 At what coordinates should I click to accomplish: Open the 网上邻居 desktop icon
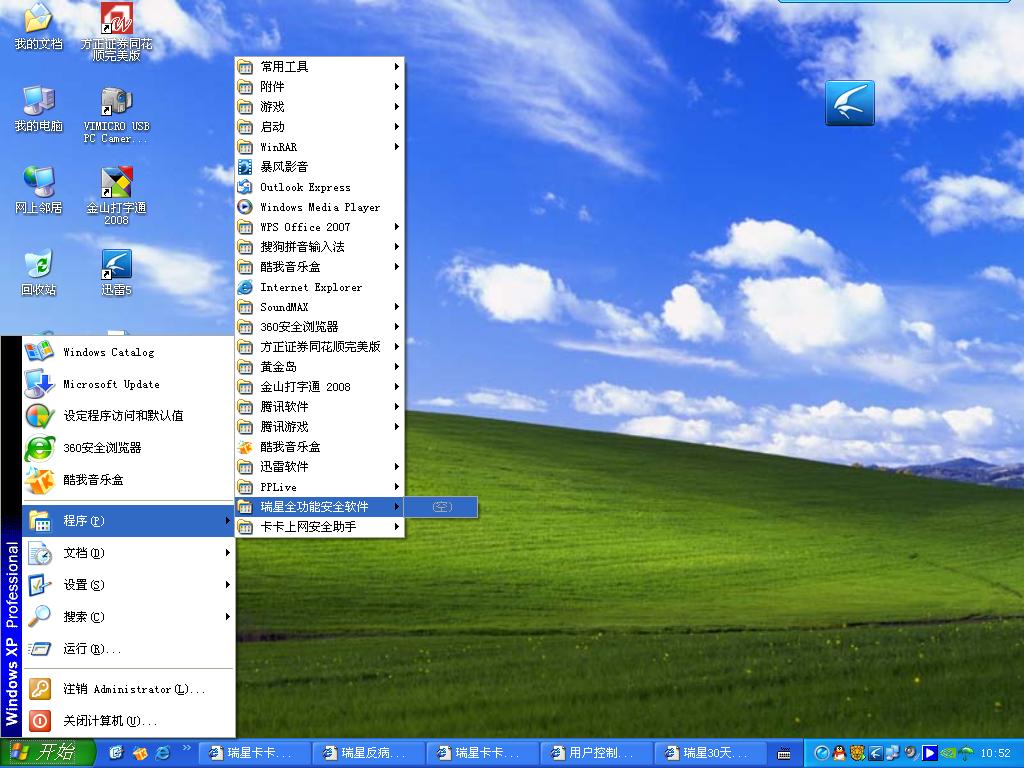point(38,185)
